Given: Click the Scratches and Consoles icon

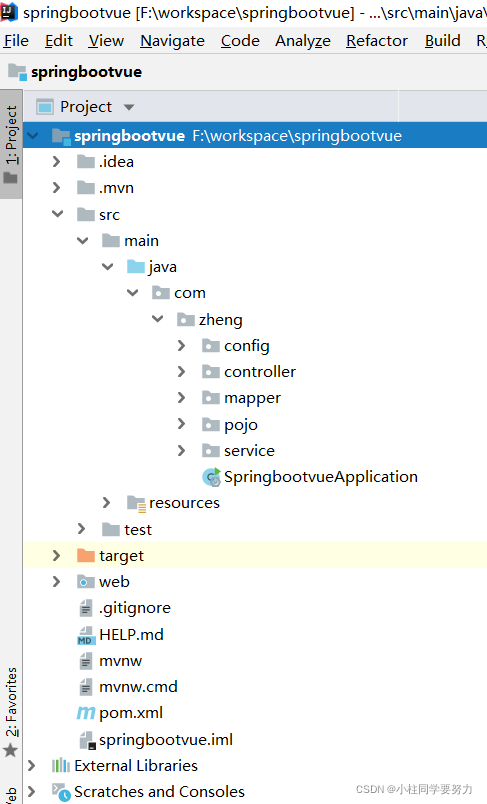Looking at the screenshot, I should pyautogui.click(x=61, y=792).
